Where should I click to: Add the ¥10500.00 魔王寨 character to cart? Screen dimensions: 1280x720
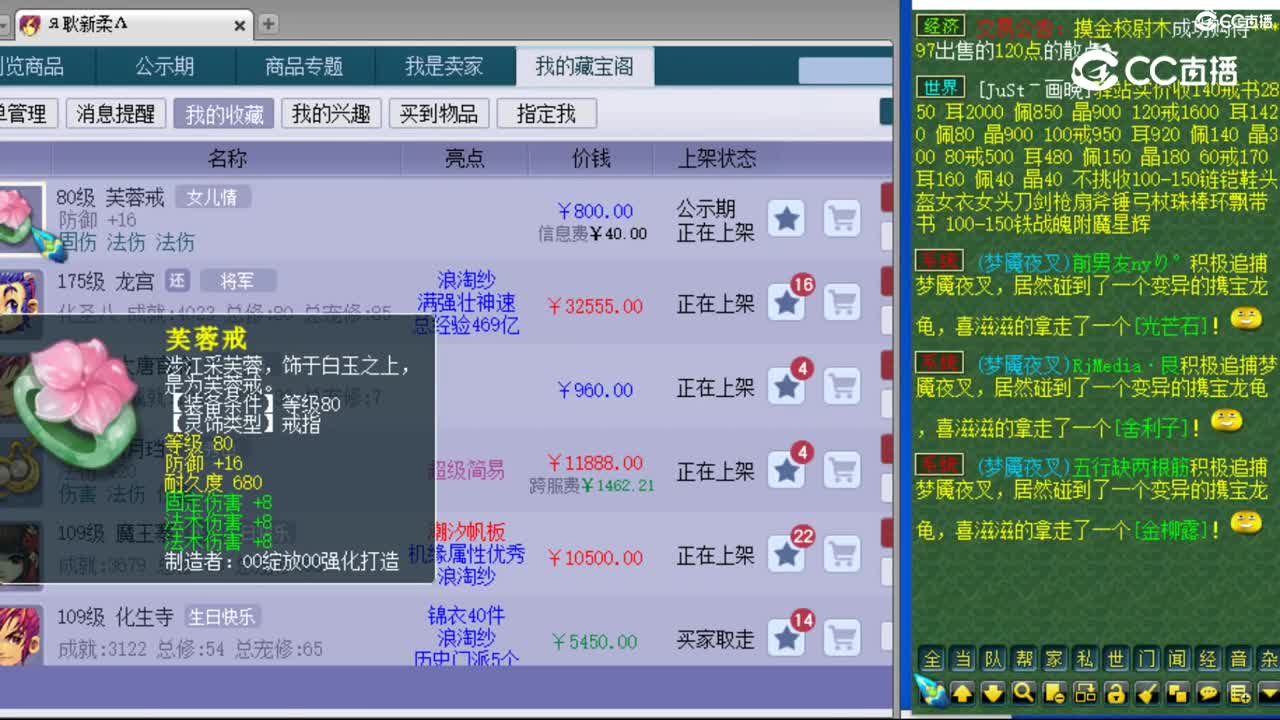(842, 554)
